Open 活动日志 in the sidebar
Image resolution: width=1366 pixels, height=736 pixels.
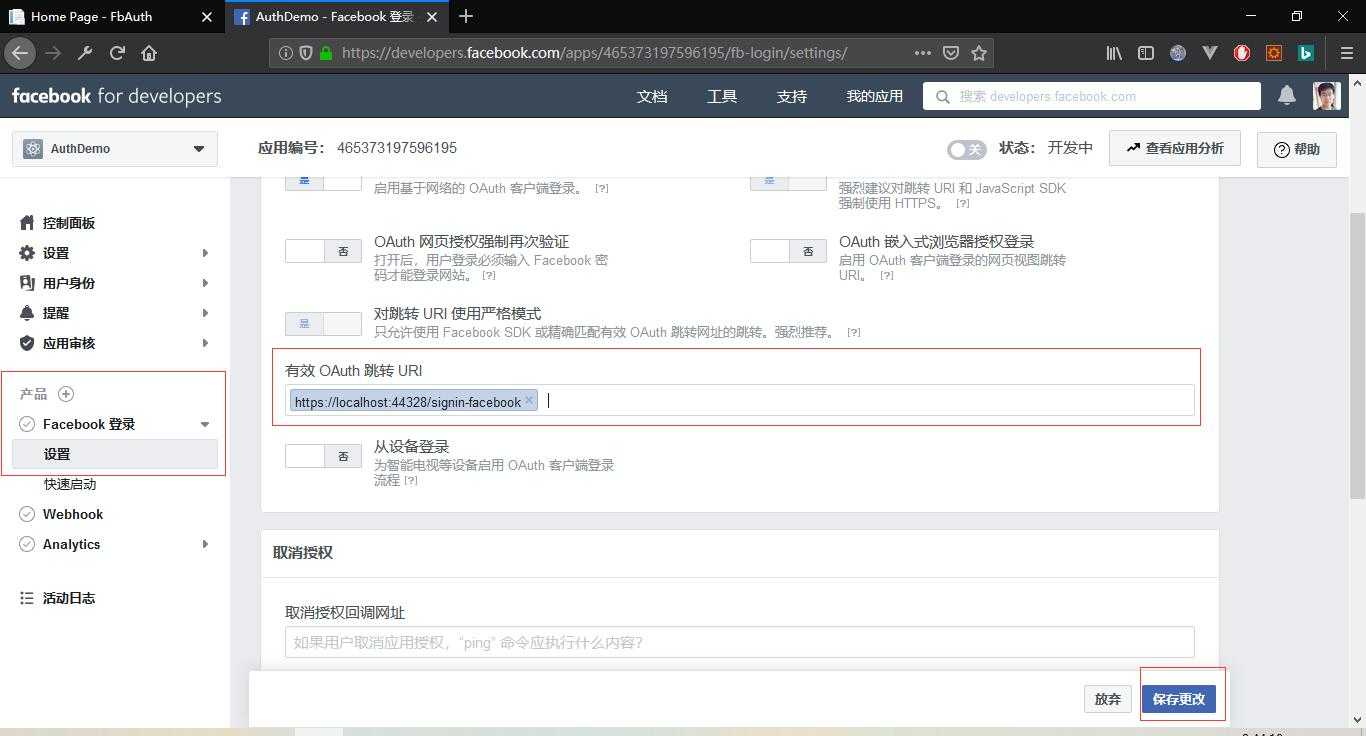(69, 598)
